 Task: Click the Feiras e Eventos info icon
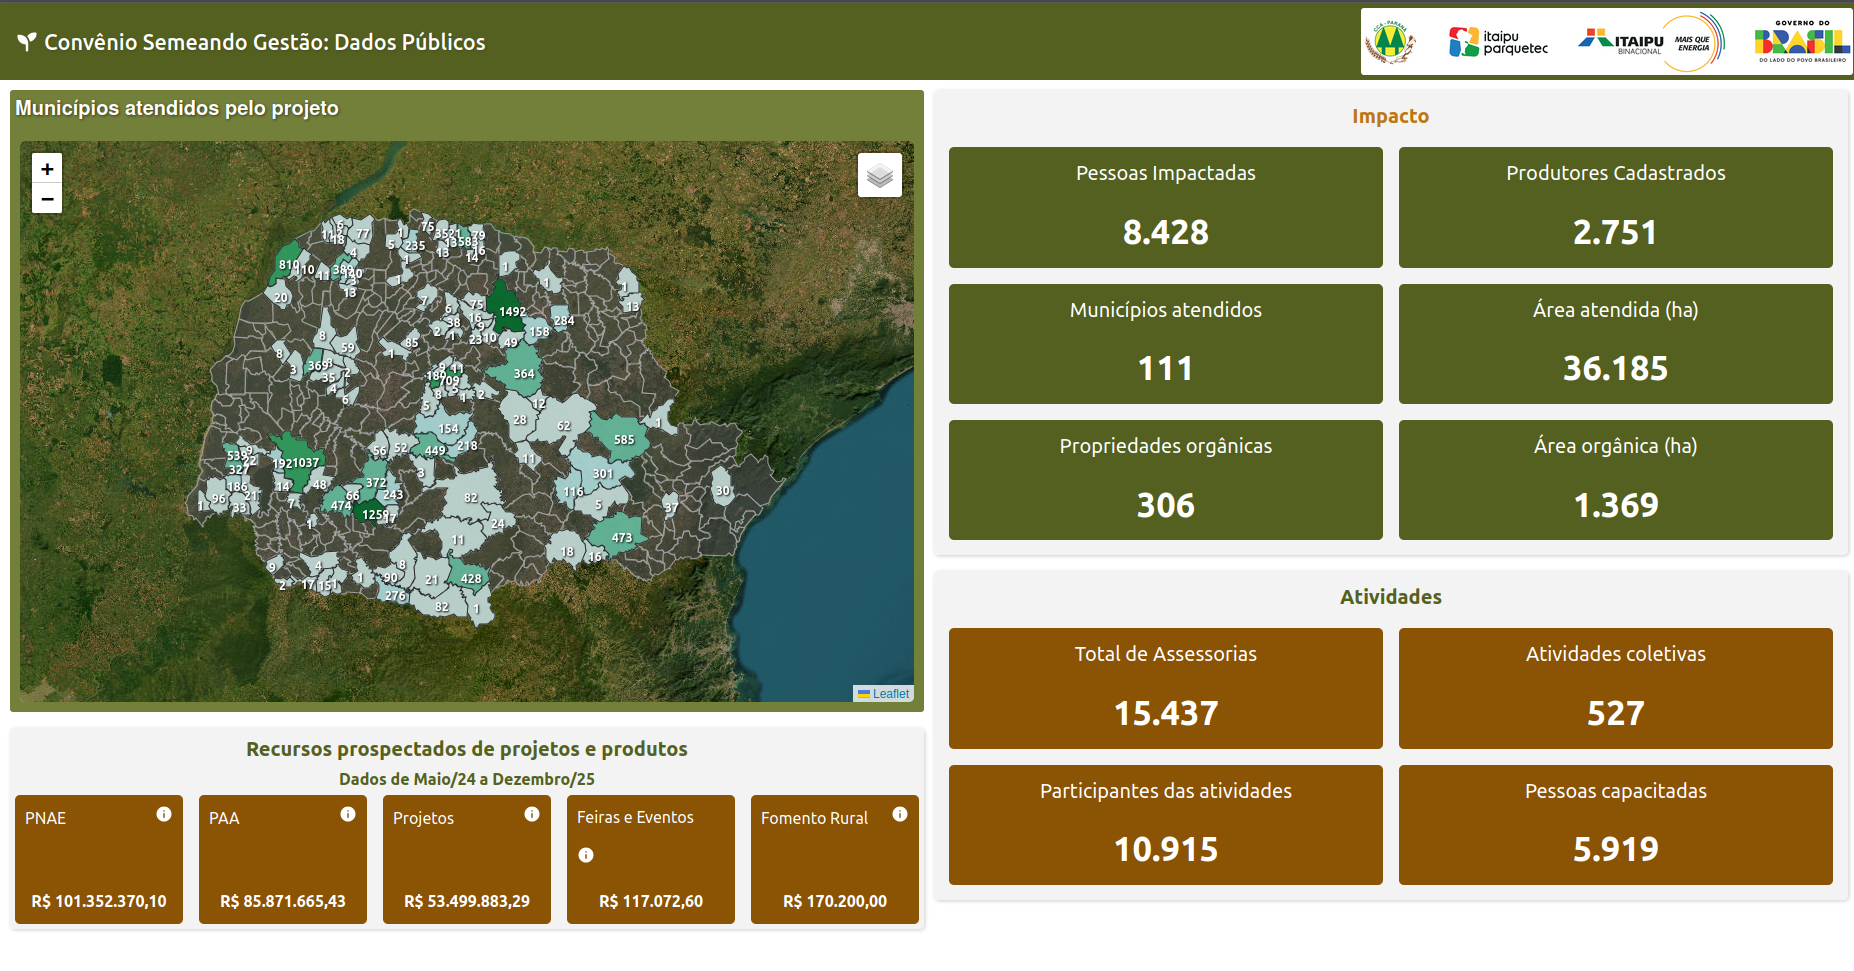[586, 855]
